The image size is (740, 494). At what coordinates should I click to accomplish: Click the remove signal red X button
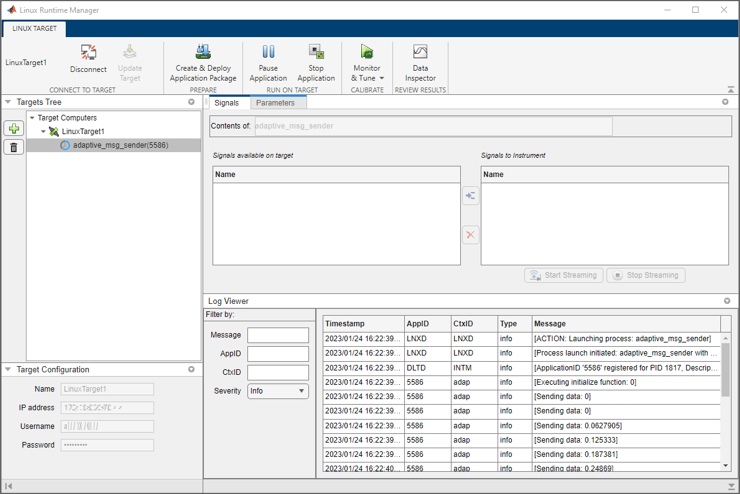(470, 235)
